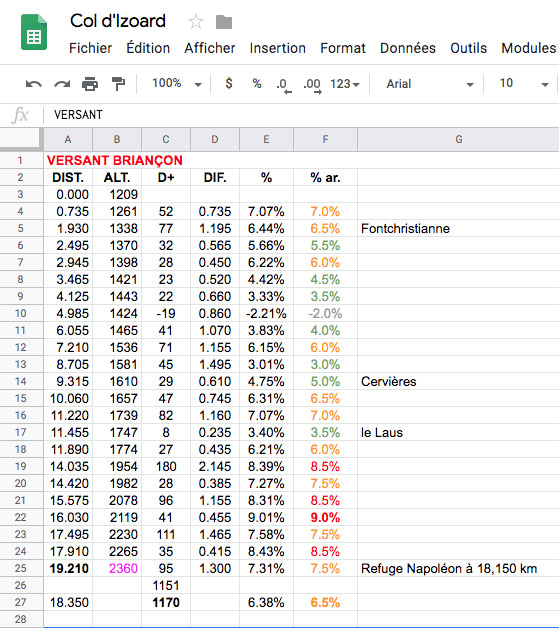Activate the paint format roller icon
The width and height of the screenshot is (559, 628).
[118, 84]
